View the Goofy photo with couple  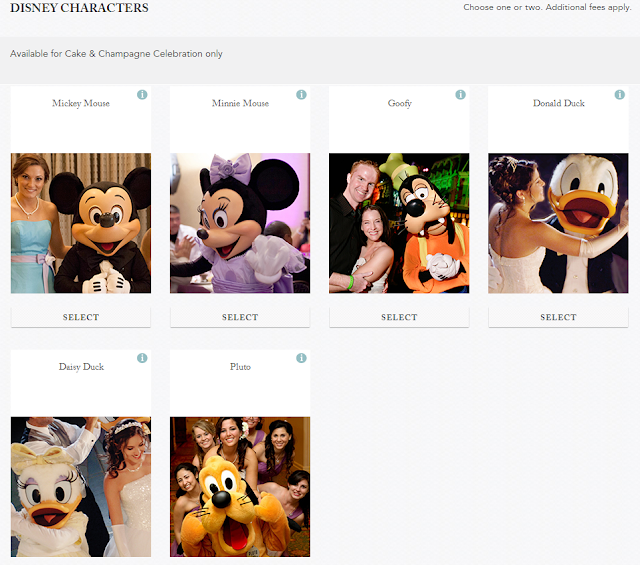pos(399,223)
